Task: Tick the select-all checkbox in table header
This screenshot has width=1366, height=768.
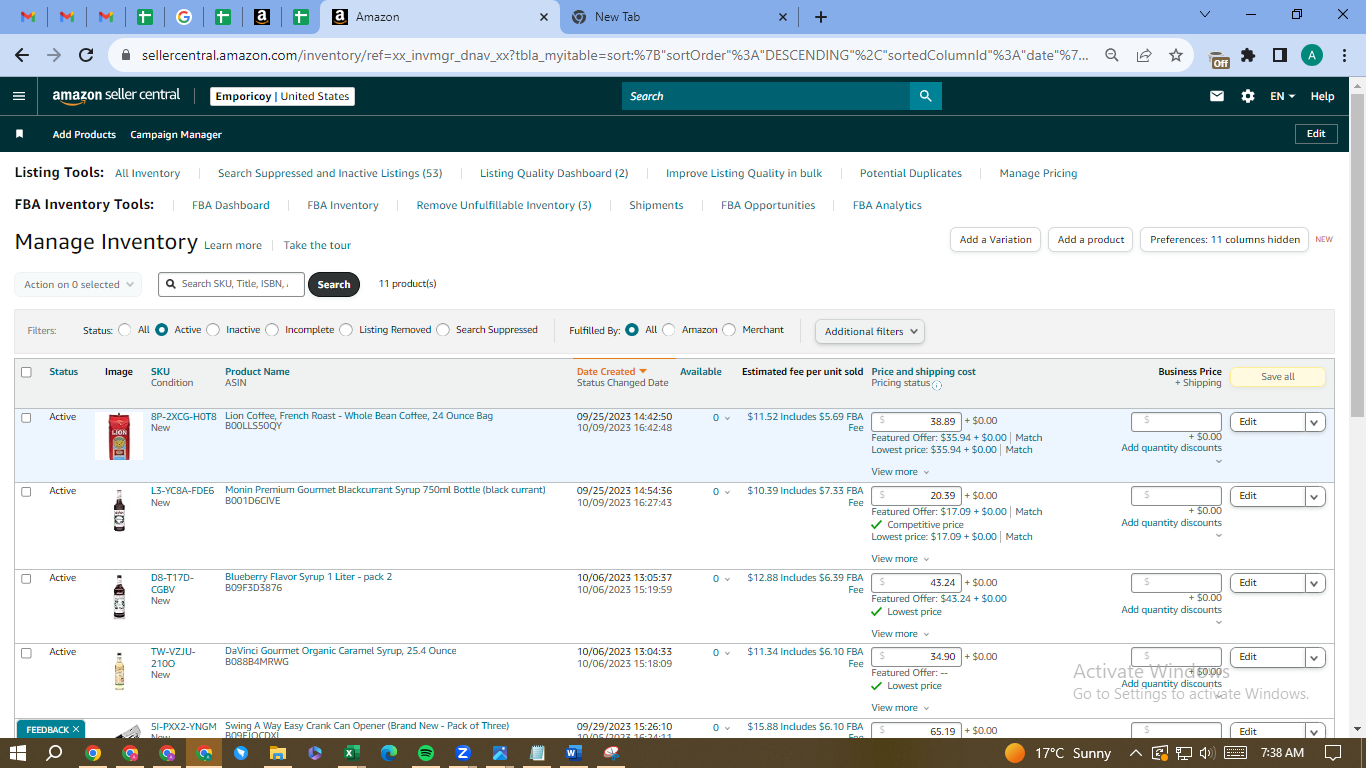Action: pos(26,372)
